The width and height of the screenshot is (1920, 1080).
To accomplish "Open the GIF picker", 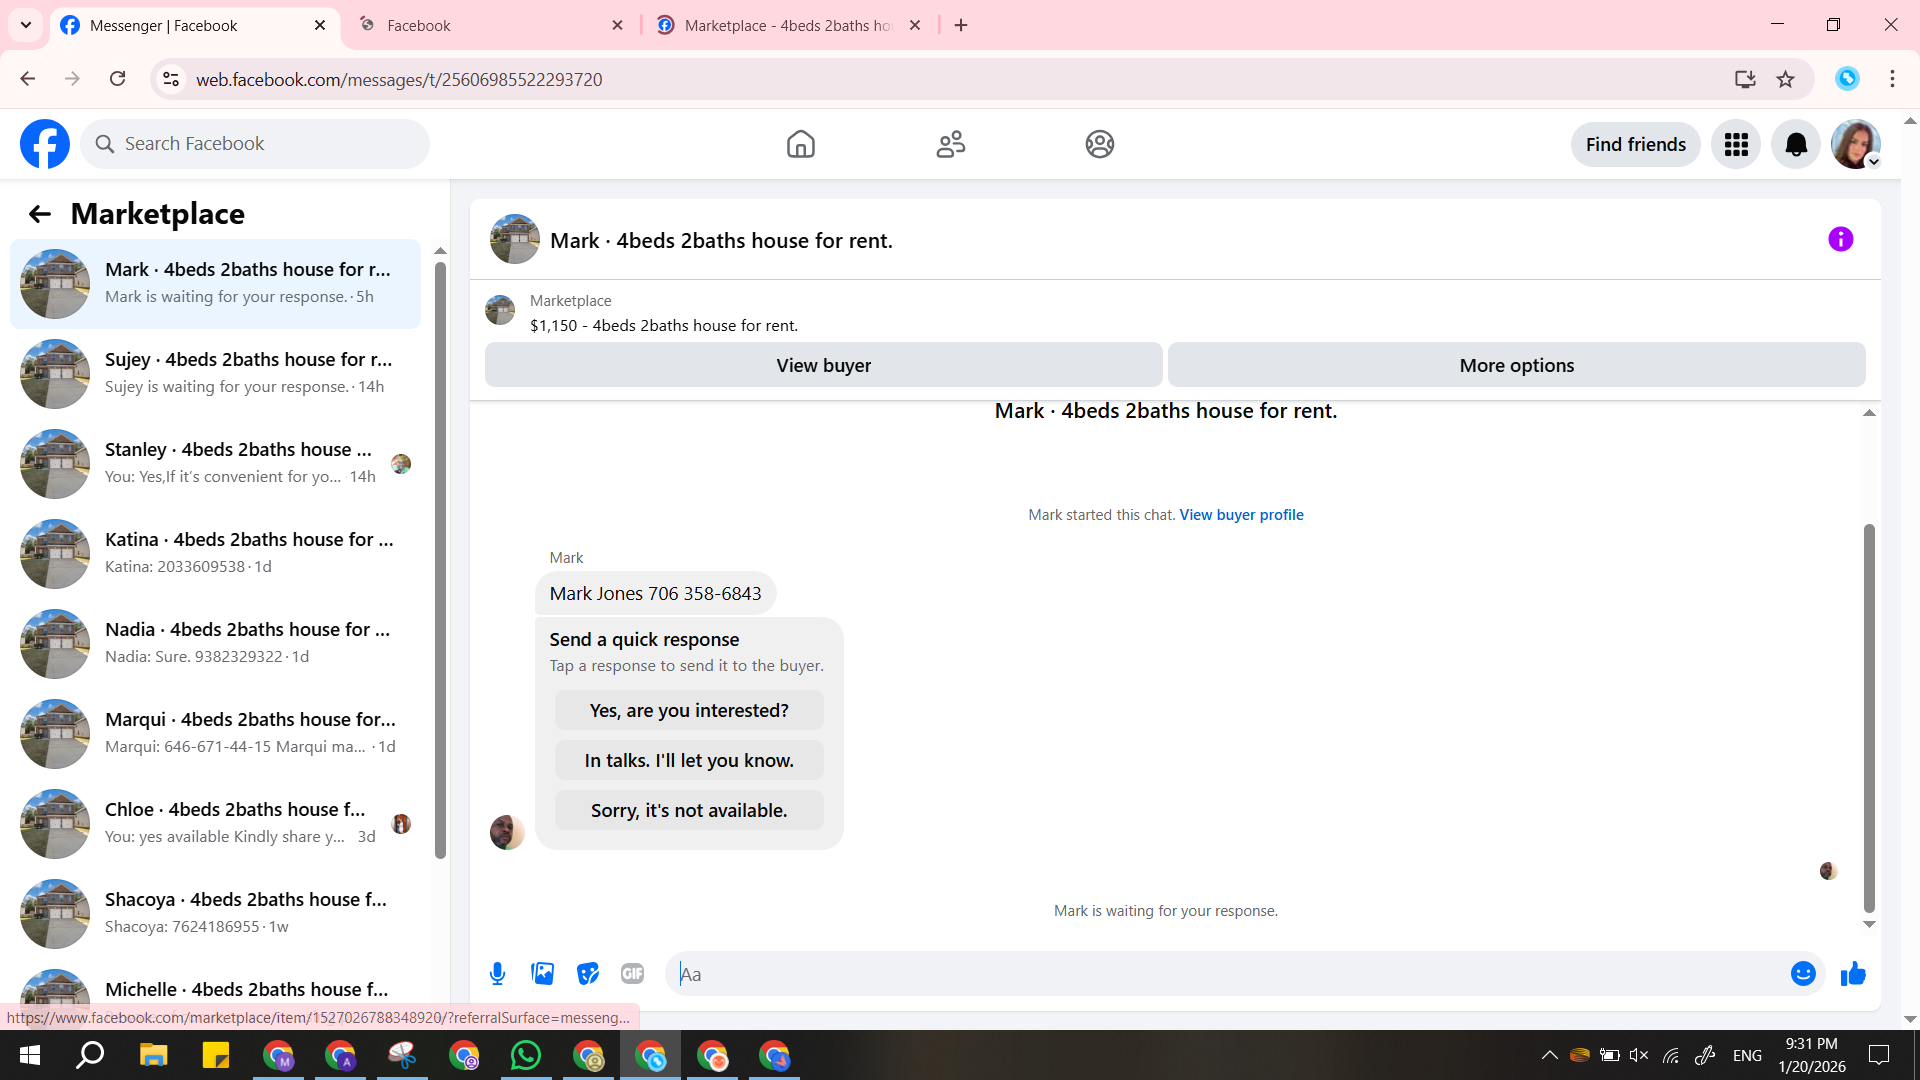I will pyautogui.click(x=632, y=974).
